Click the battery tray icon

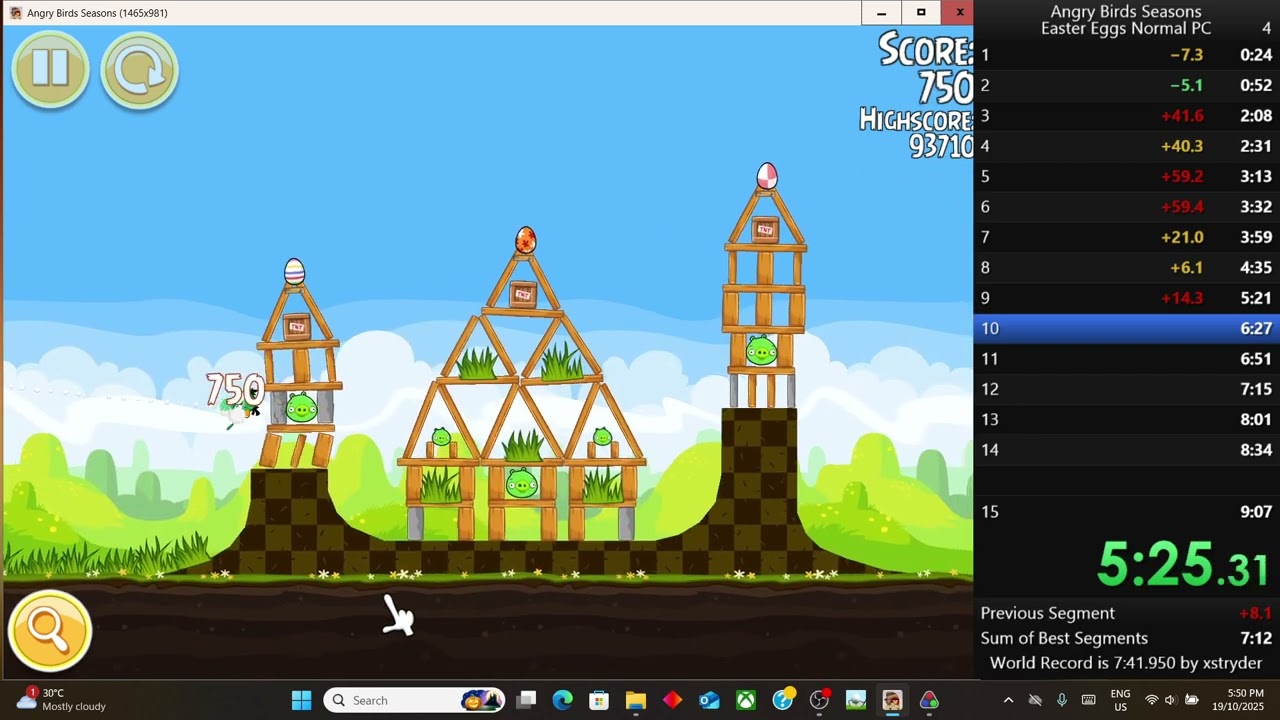(1192, 700)
